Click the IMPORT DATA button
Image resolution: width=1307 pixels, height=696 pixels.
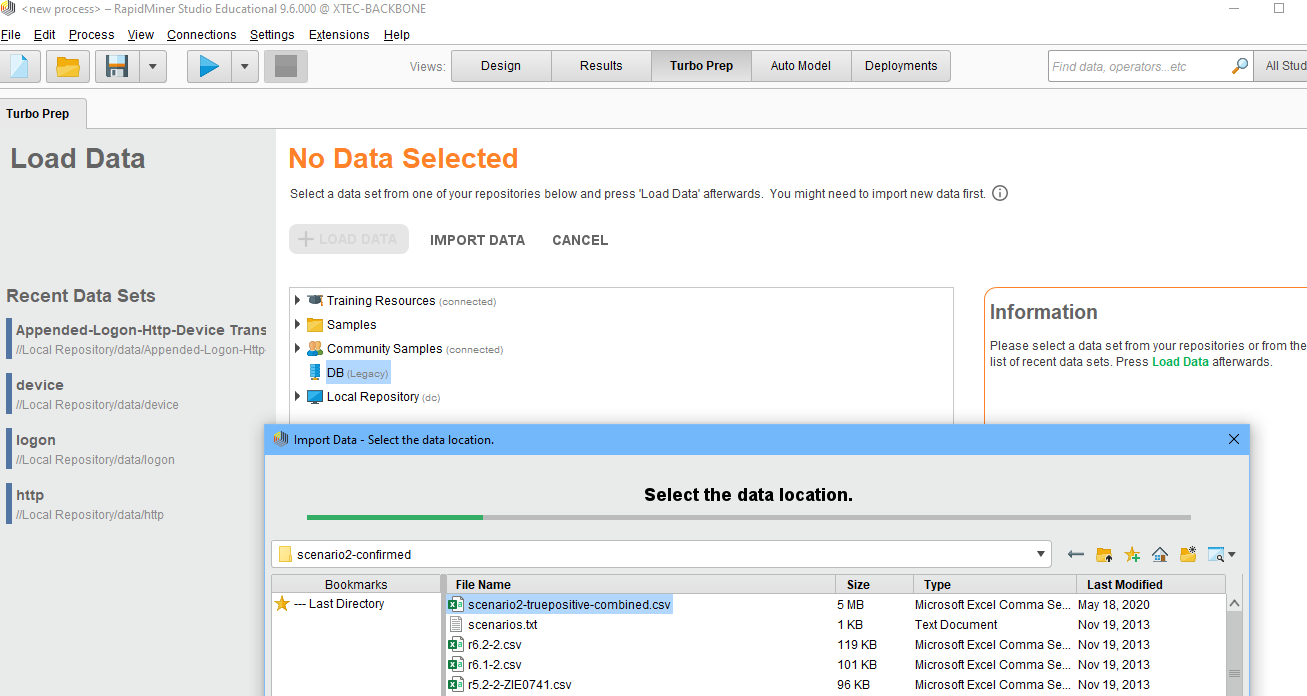[477, 240]
